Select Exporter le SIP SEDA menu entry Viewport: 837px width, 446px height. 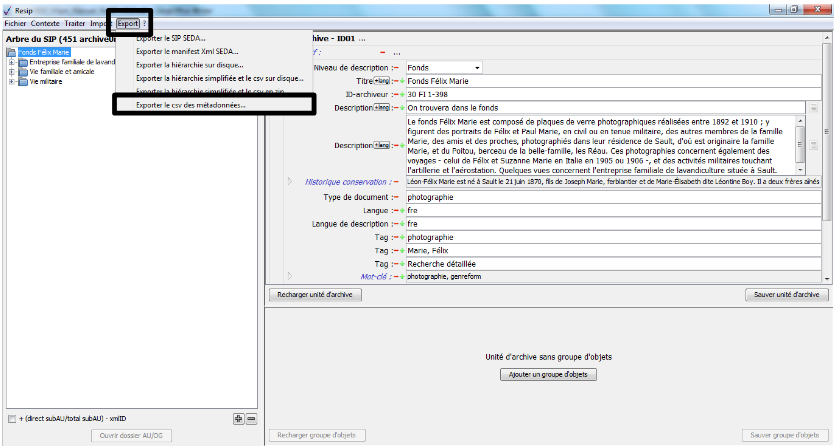point(171,38)
